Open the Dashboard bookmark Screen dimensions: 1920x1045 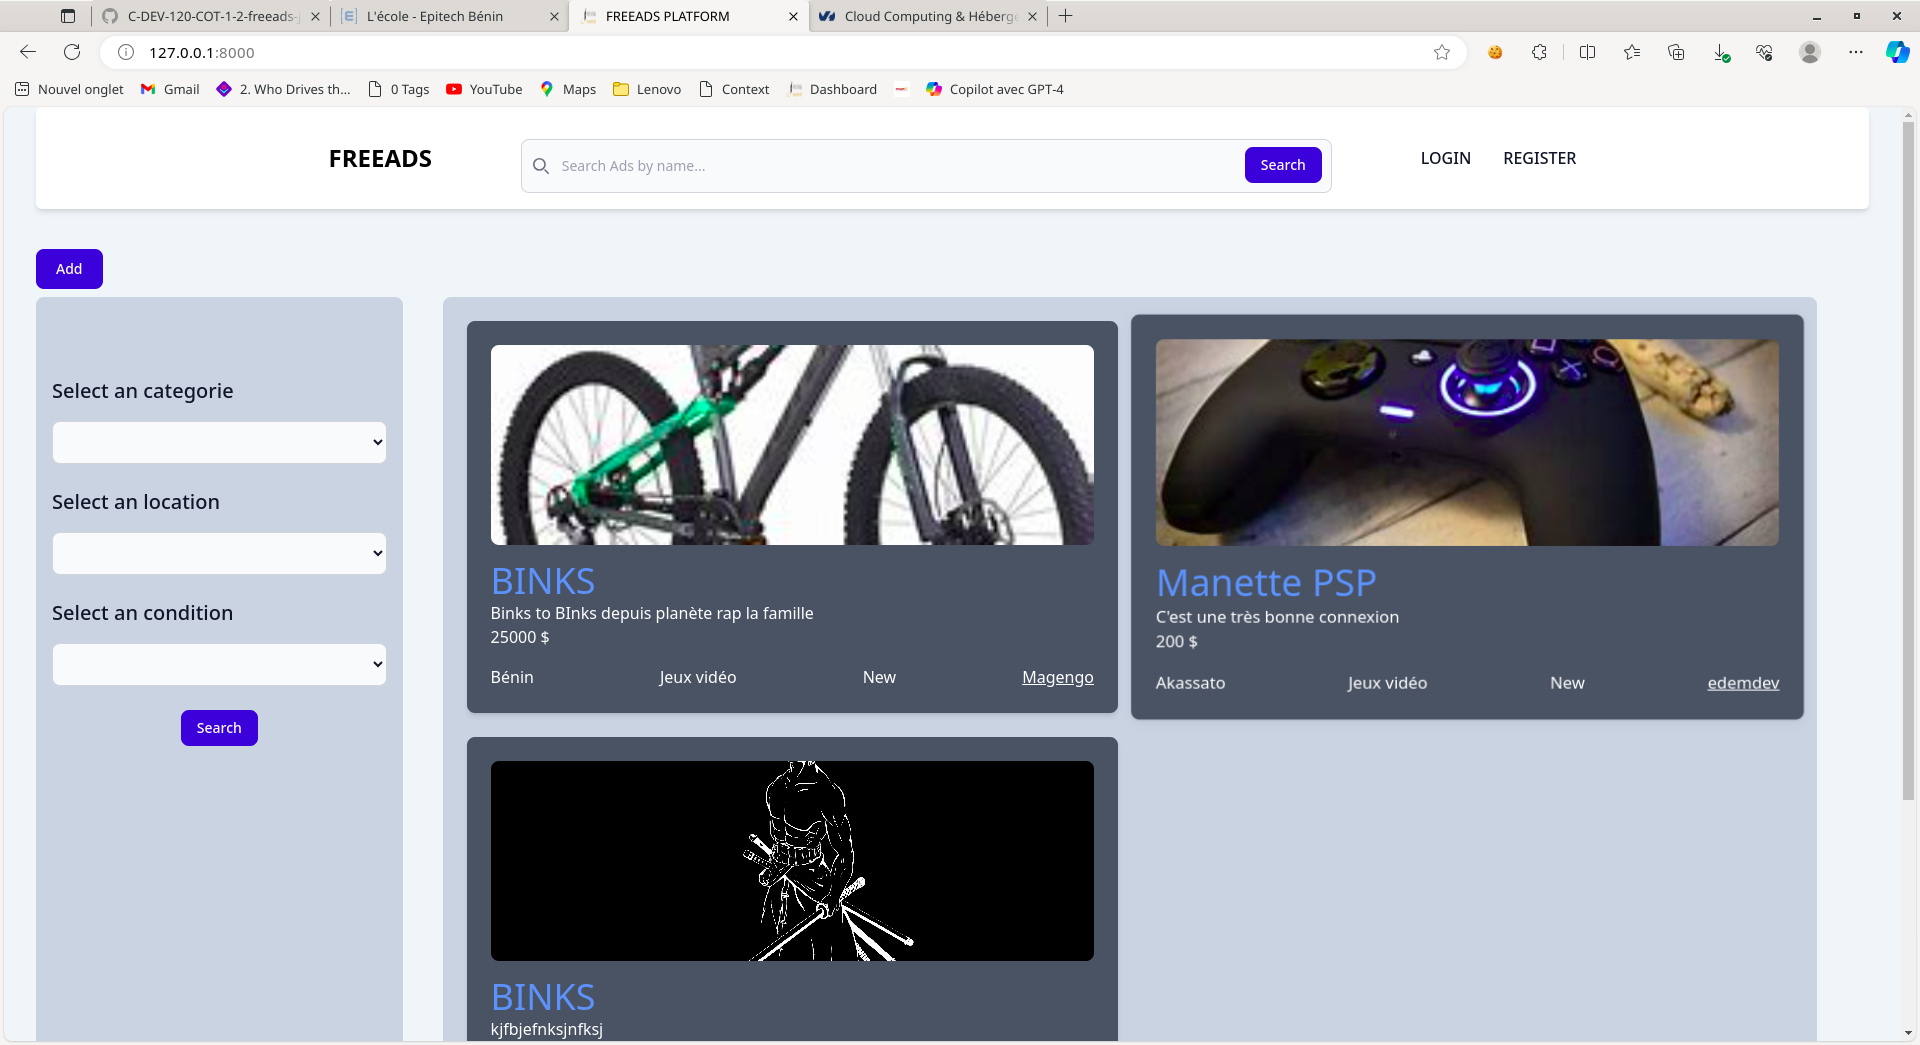point(832,89)
